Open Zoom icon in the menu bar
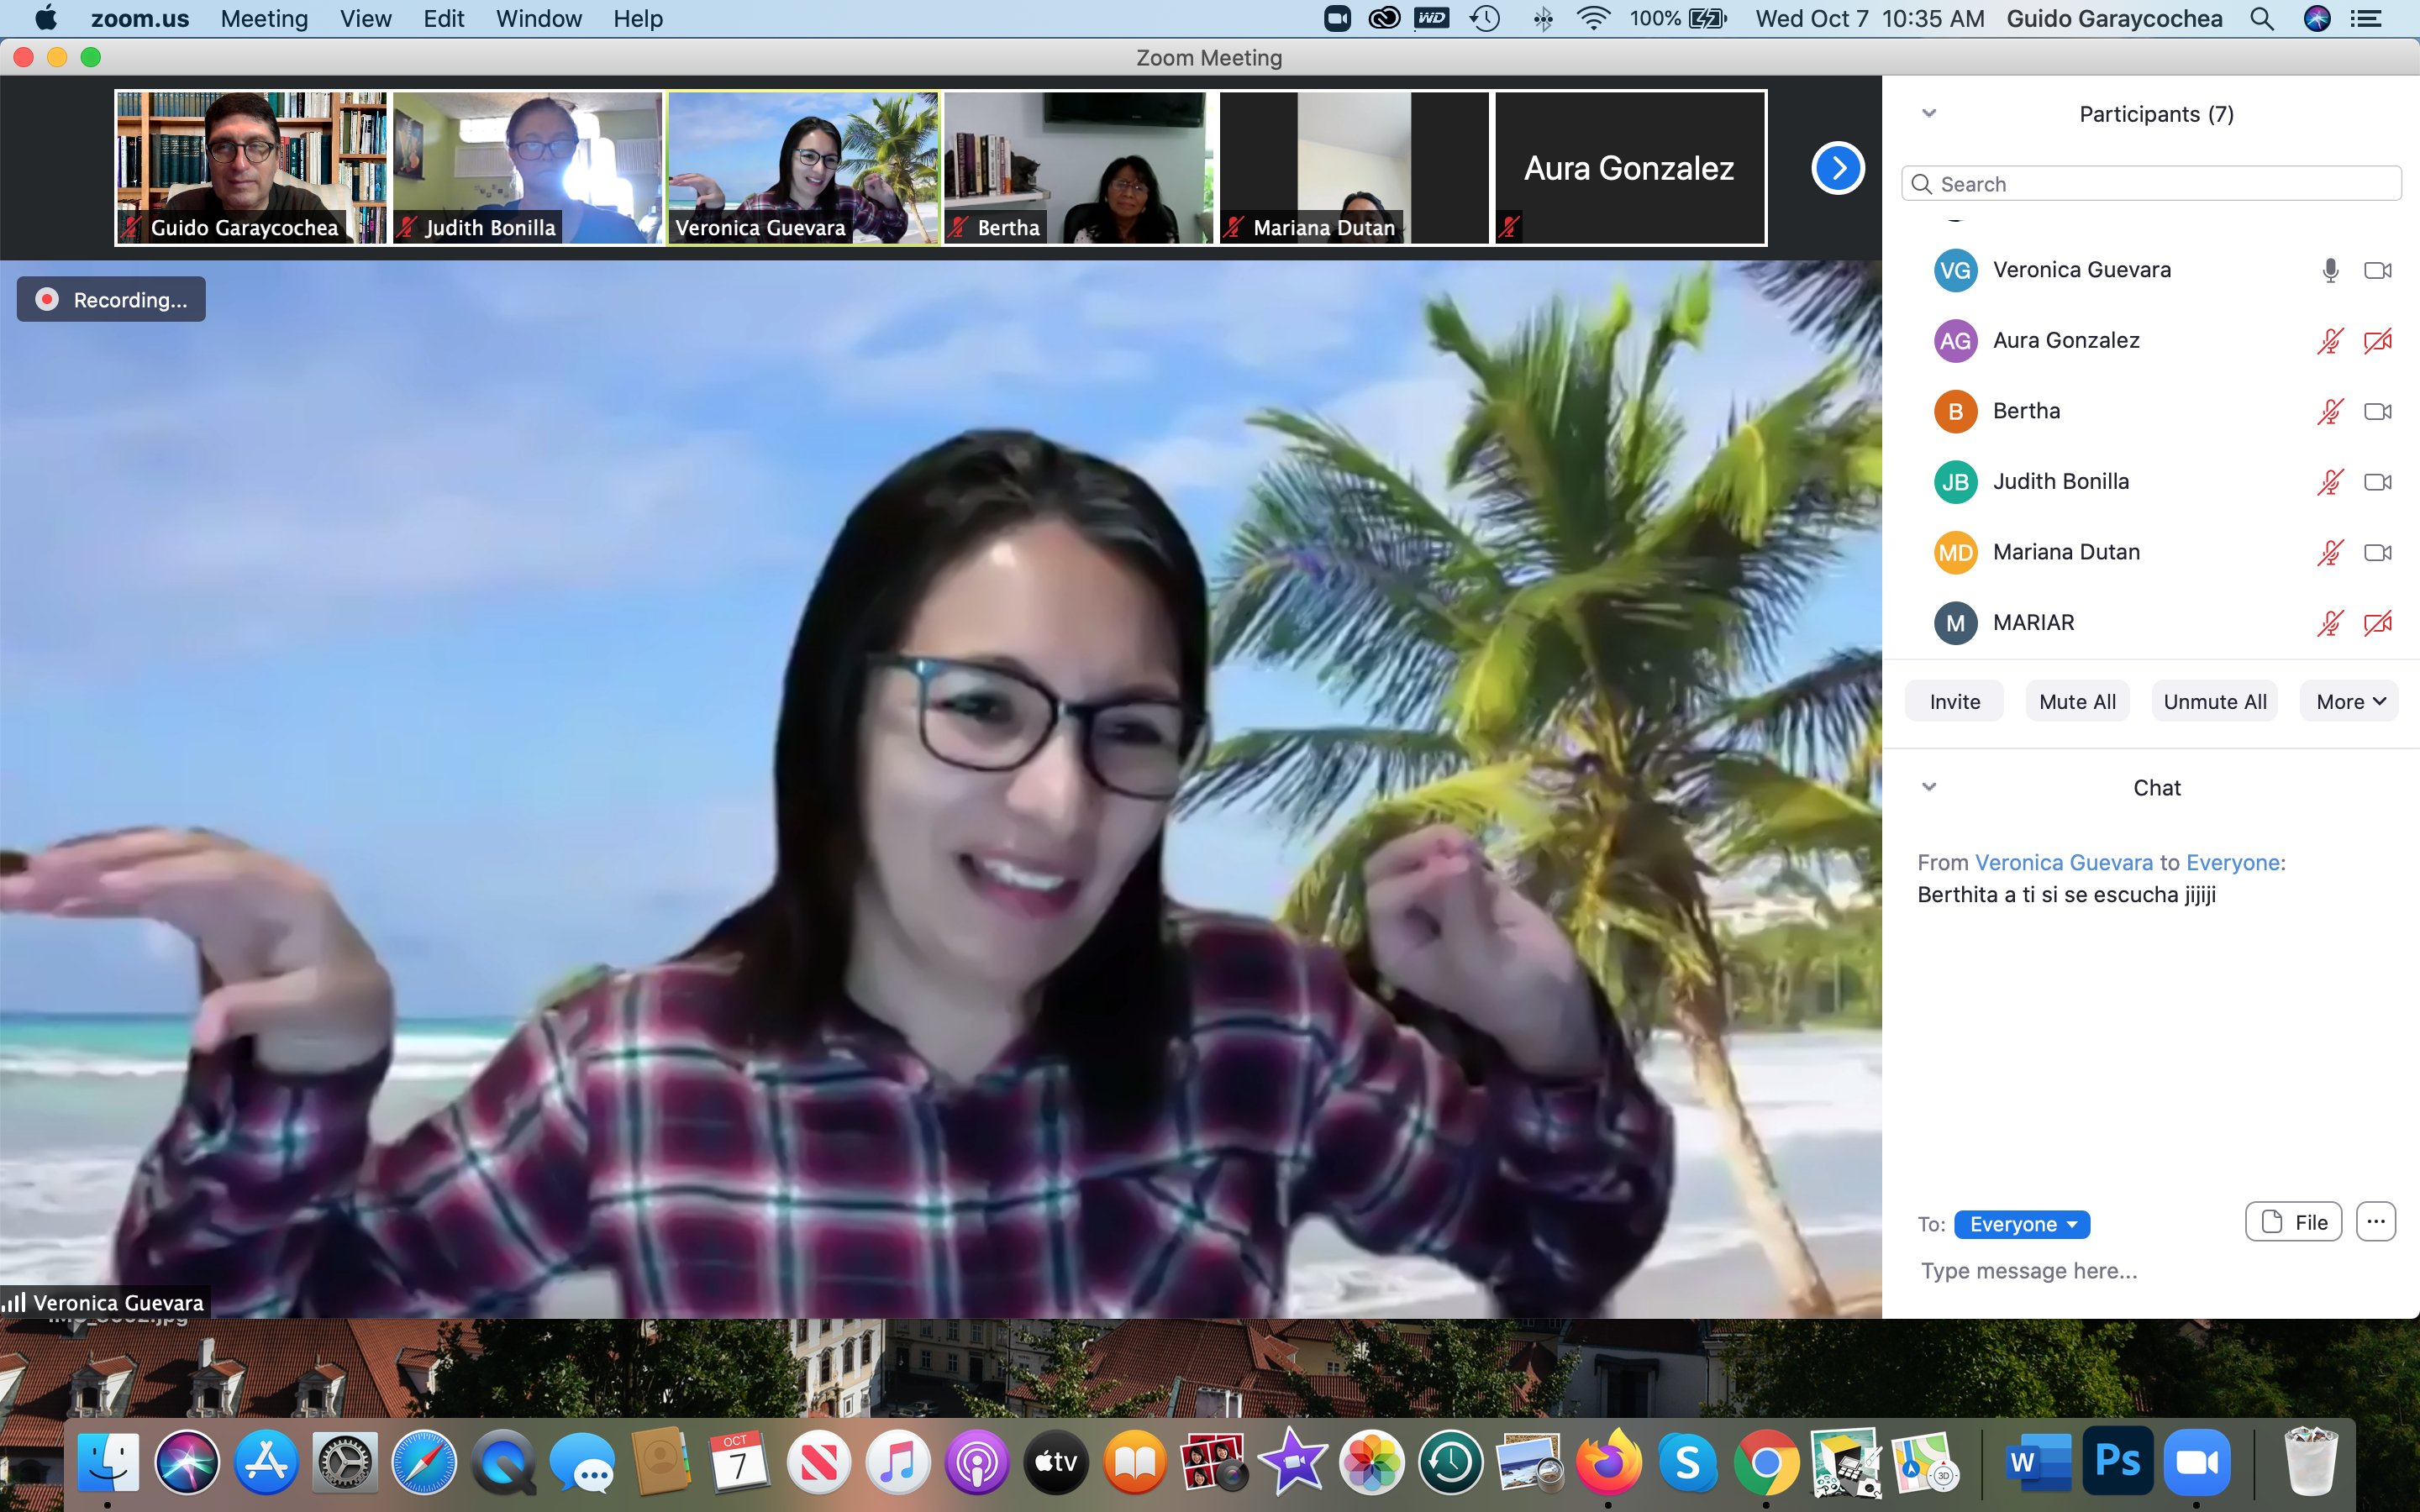The width and height of the screenshot is (2420, 1512). (x=1337, y=19)
